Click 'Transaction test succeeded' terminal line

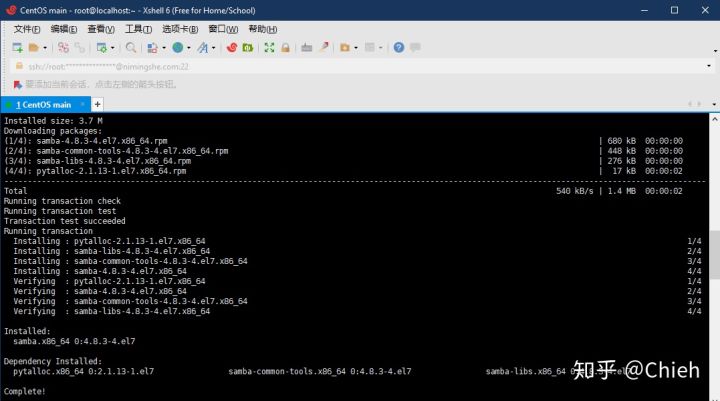65,221
